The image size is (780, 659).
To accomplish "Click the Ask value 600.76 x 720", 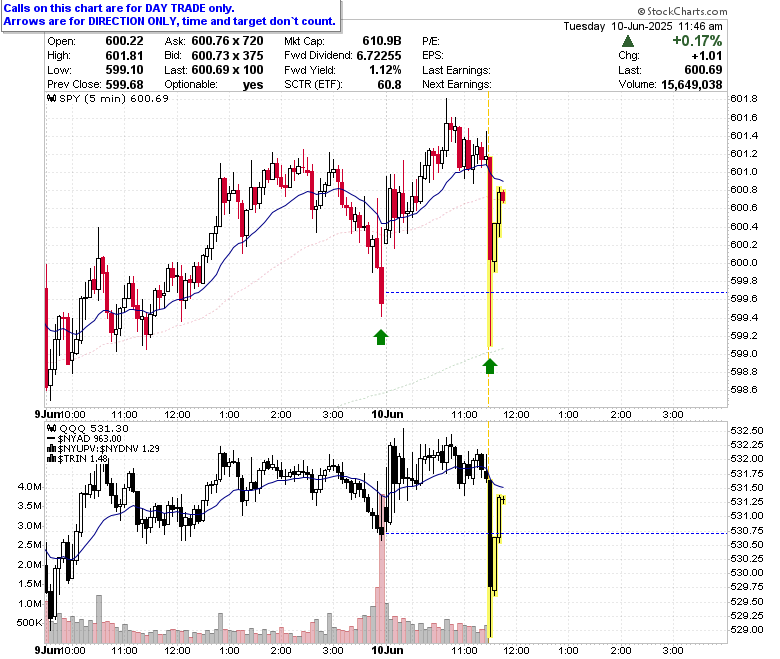I will (x=227, y=41).
